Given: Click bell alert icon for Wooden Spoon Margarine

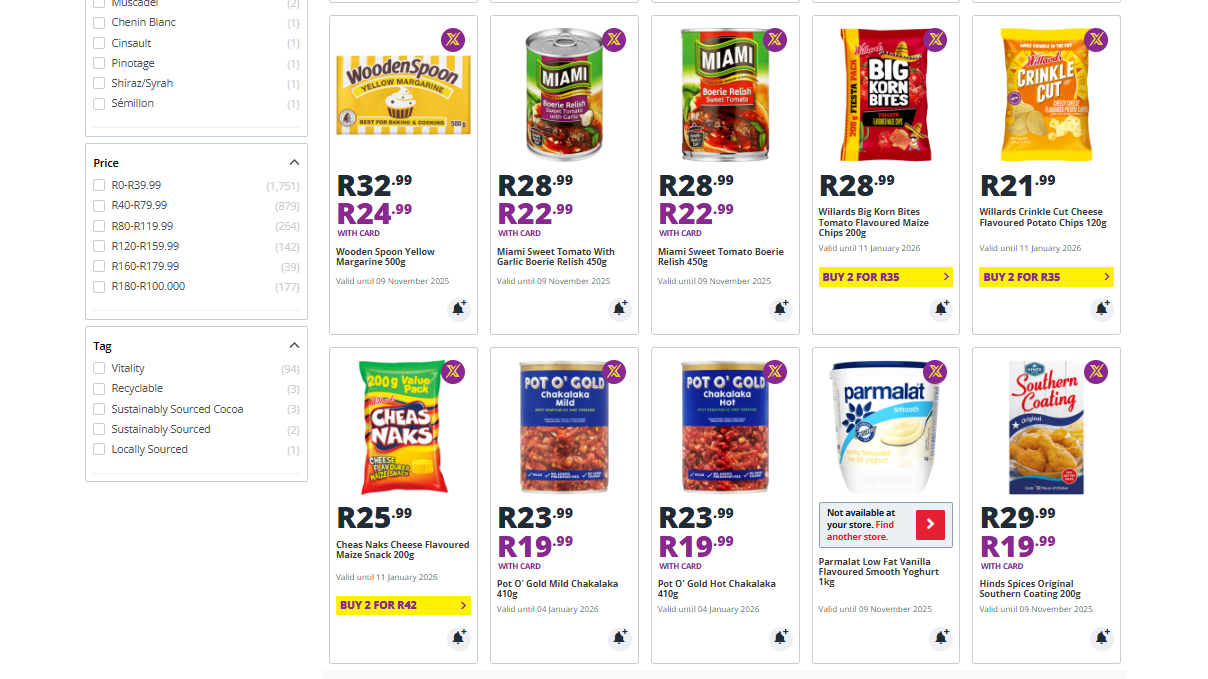Looking at the screenshot, I should (x=458, y=309).
